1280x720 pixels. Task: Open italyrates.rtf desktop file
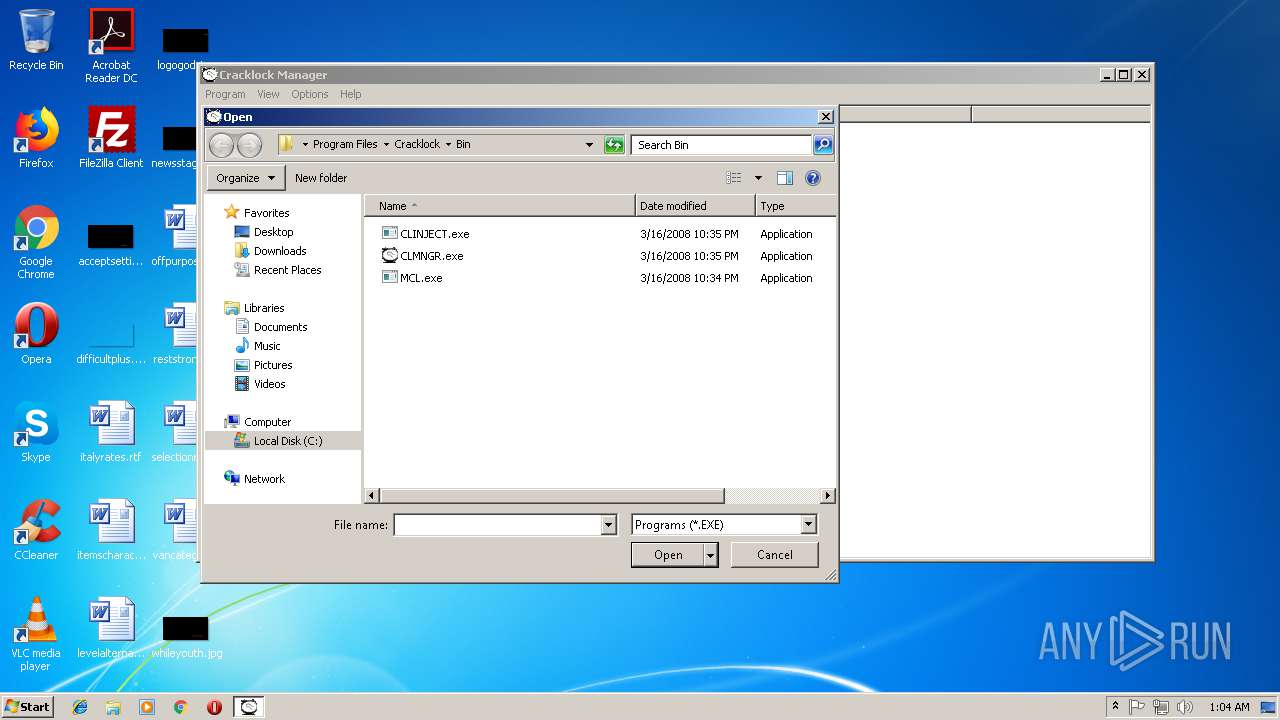(x=111, y=432)
